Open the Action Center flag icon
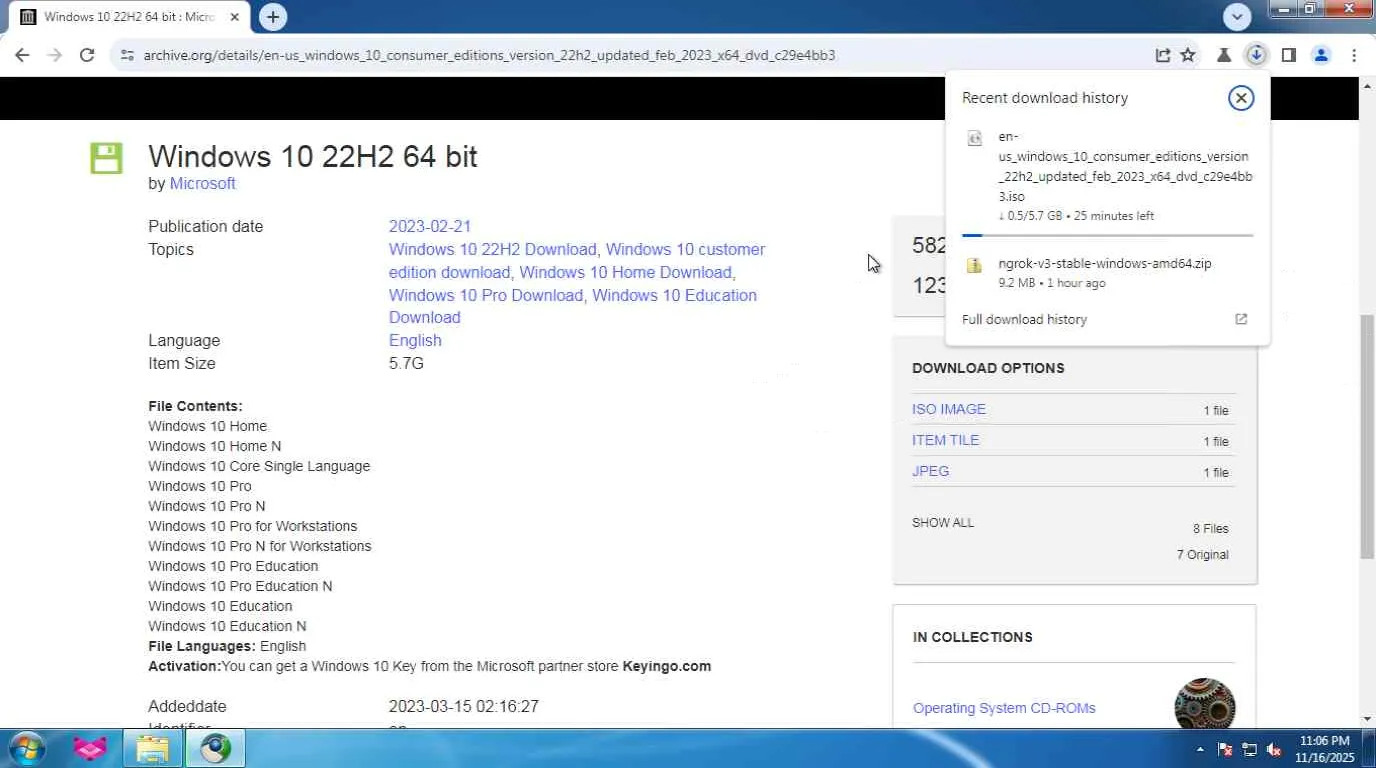1376x768 pixels. [x=1225, y=749]
